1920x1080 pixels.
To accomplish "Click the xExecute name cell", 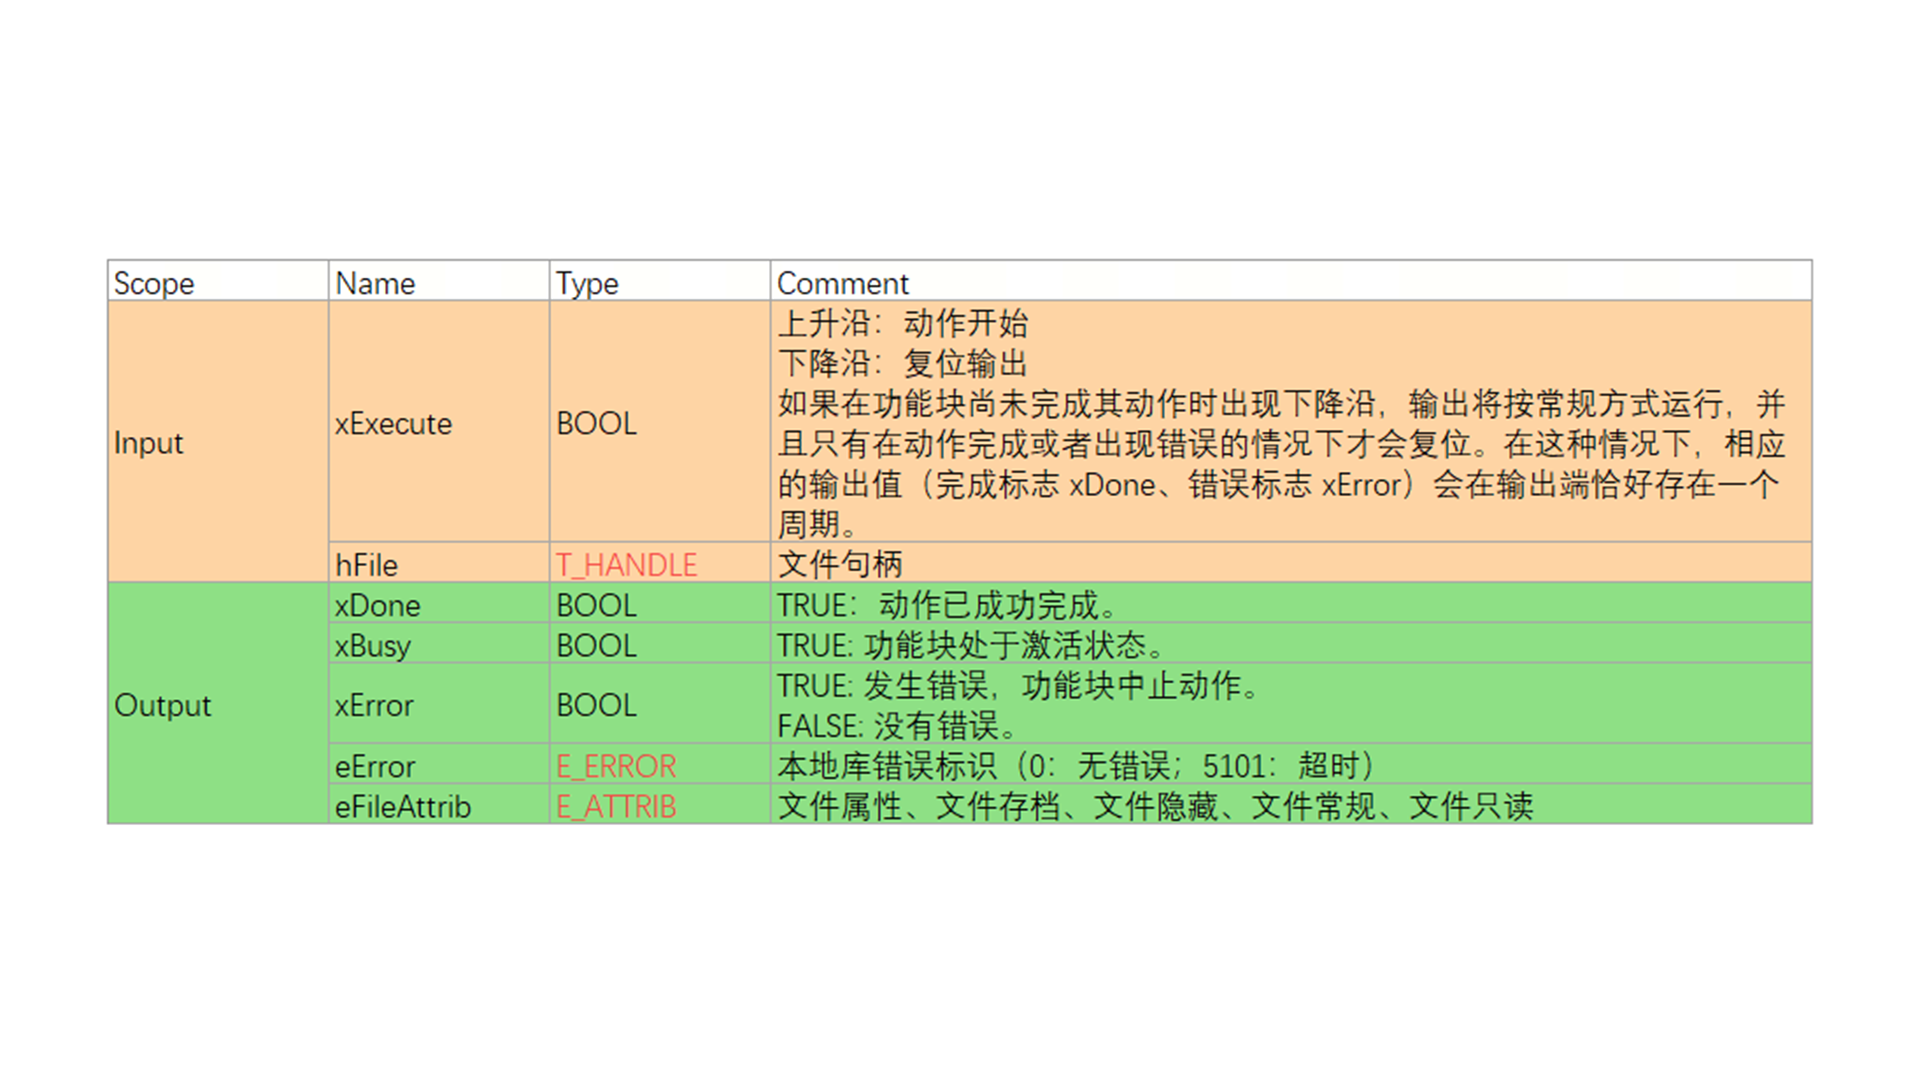I will click(393, 423).
